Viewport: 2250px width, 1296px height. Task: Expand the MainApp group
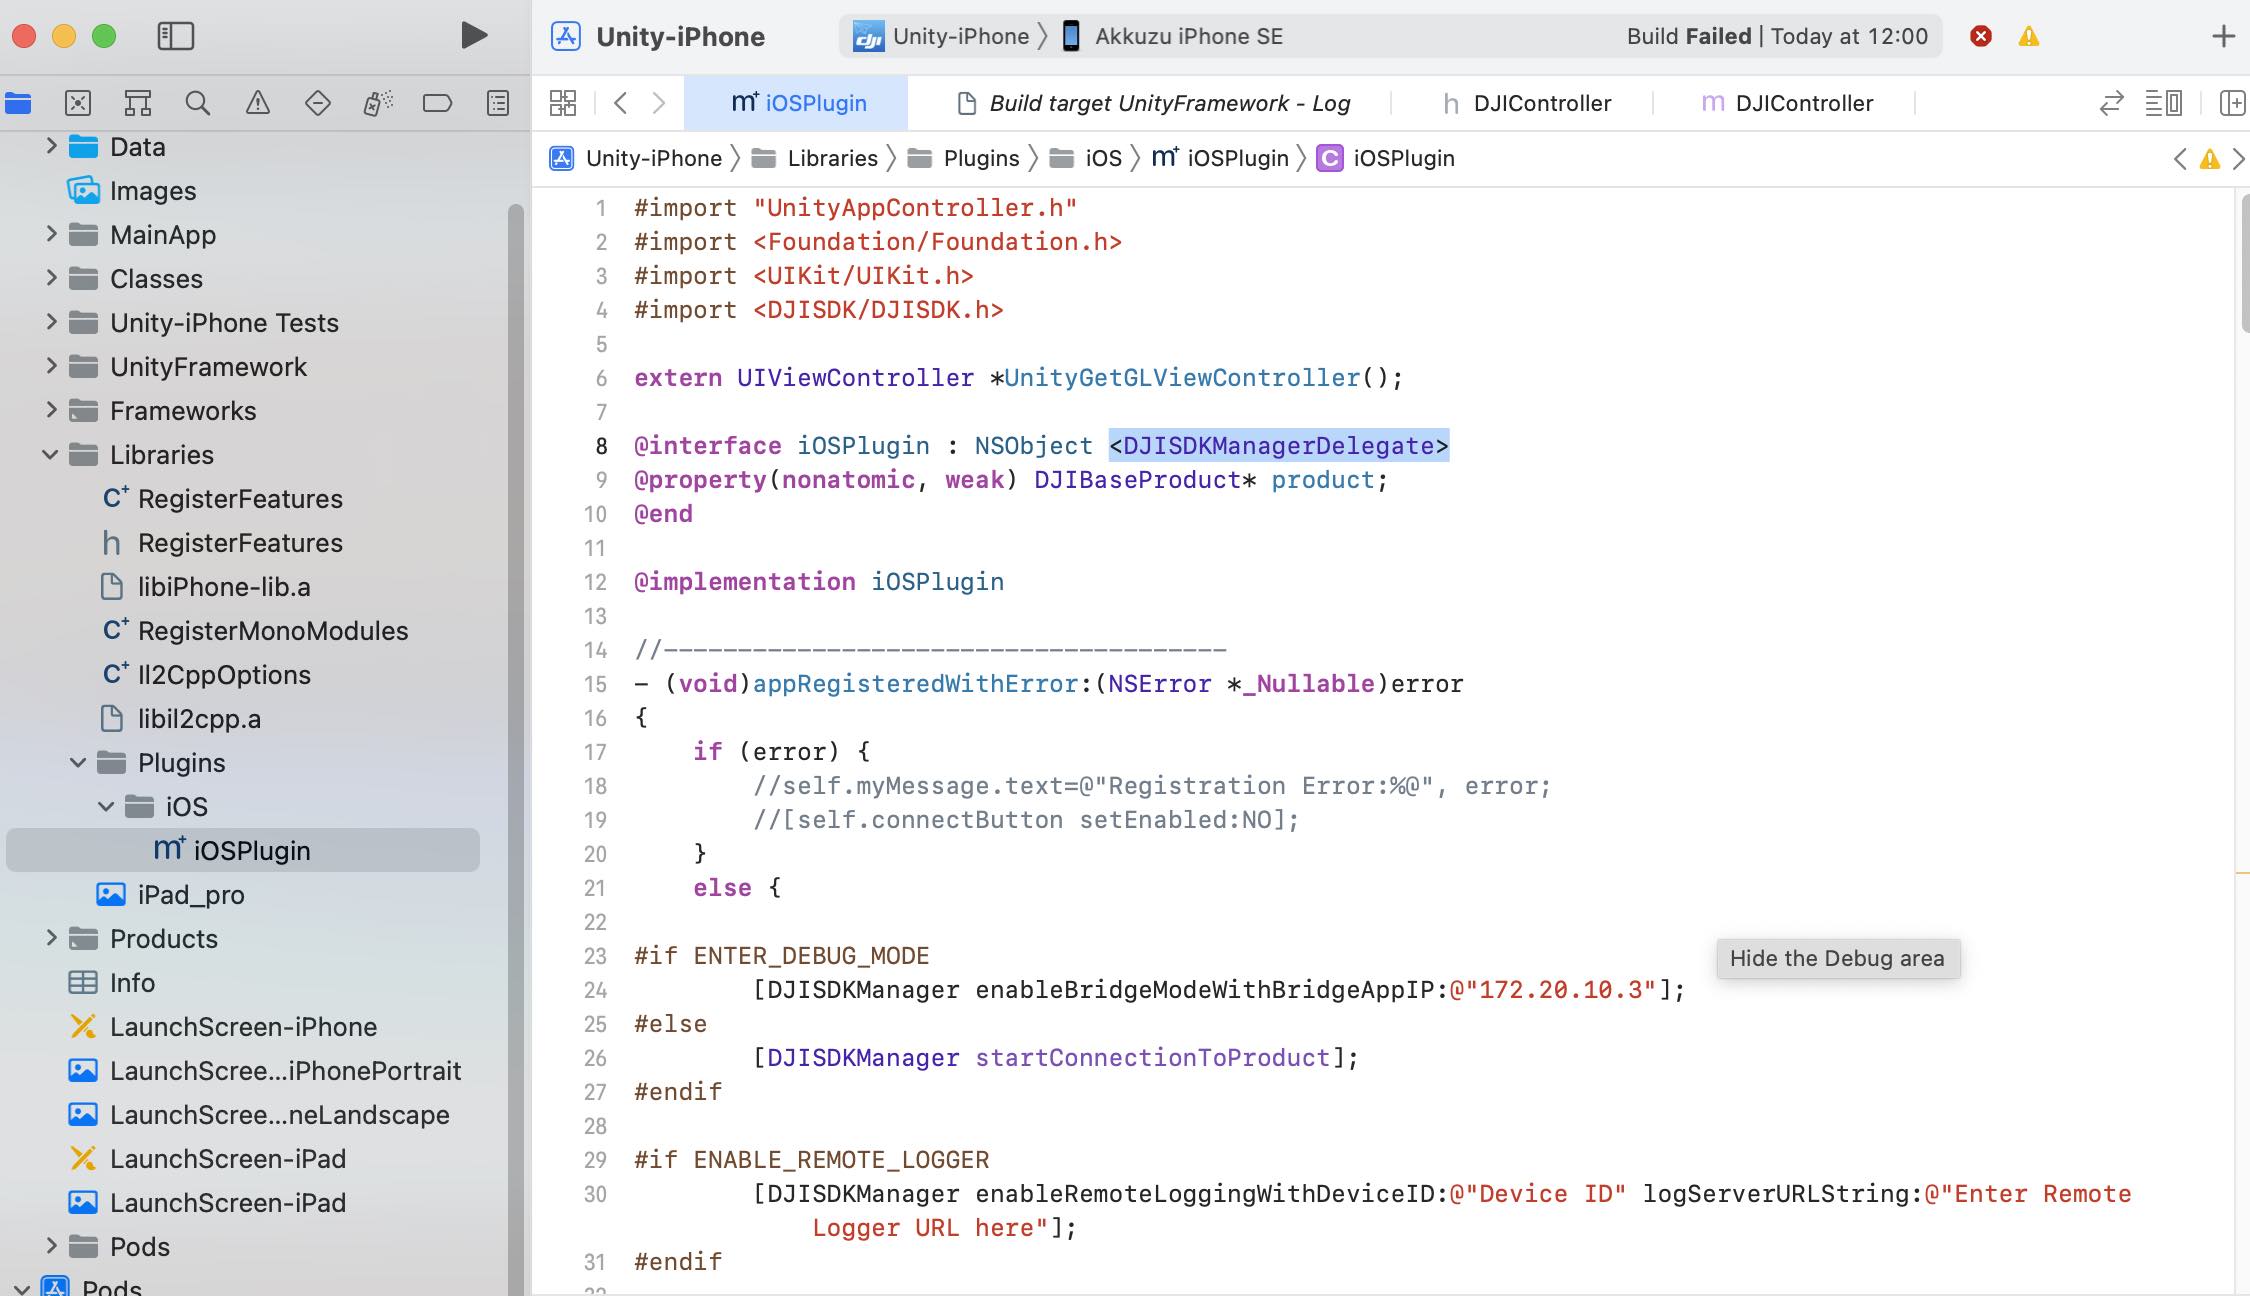(51, 234)
